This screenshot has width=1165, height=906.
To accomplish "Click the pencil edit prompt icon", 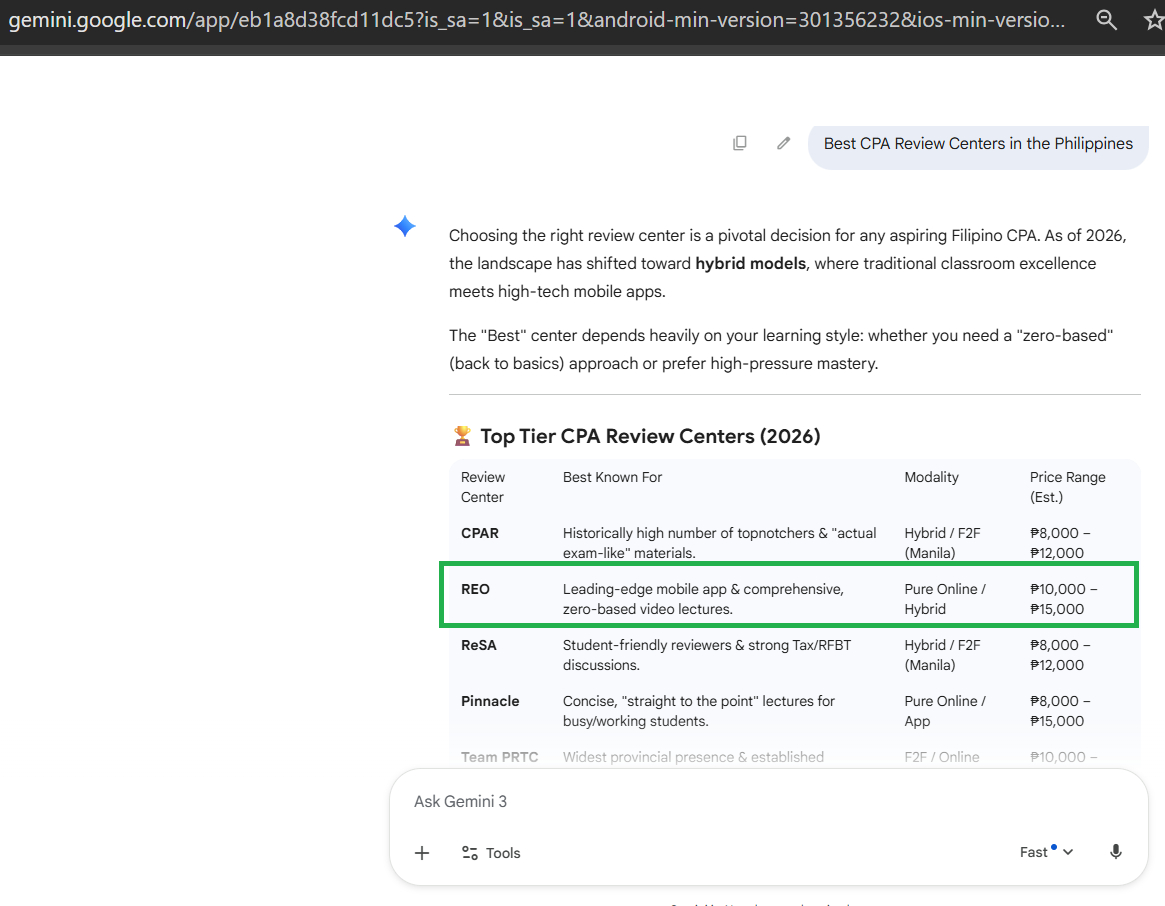I will pos(784,143).
